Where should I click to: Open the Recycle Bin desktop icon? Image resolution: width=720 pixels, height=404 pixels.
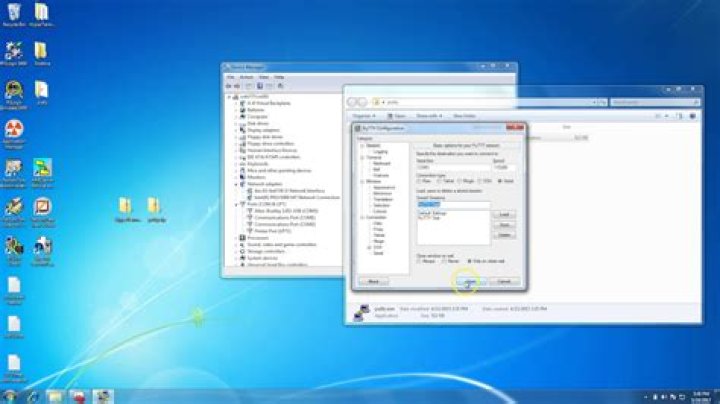(x=14, y=13)
